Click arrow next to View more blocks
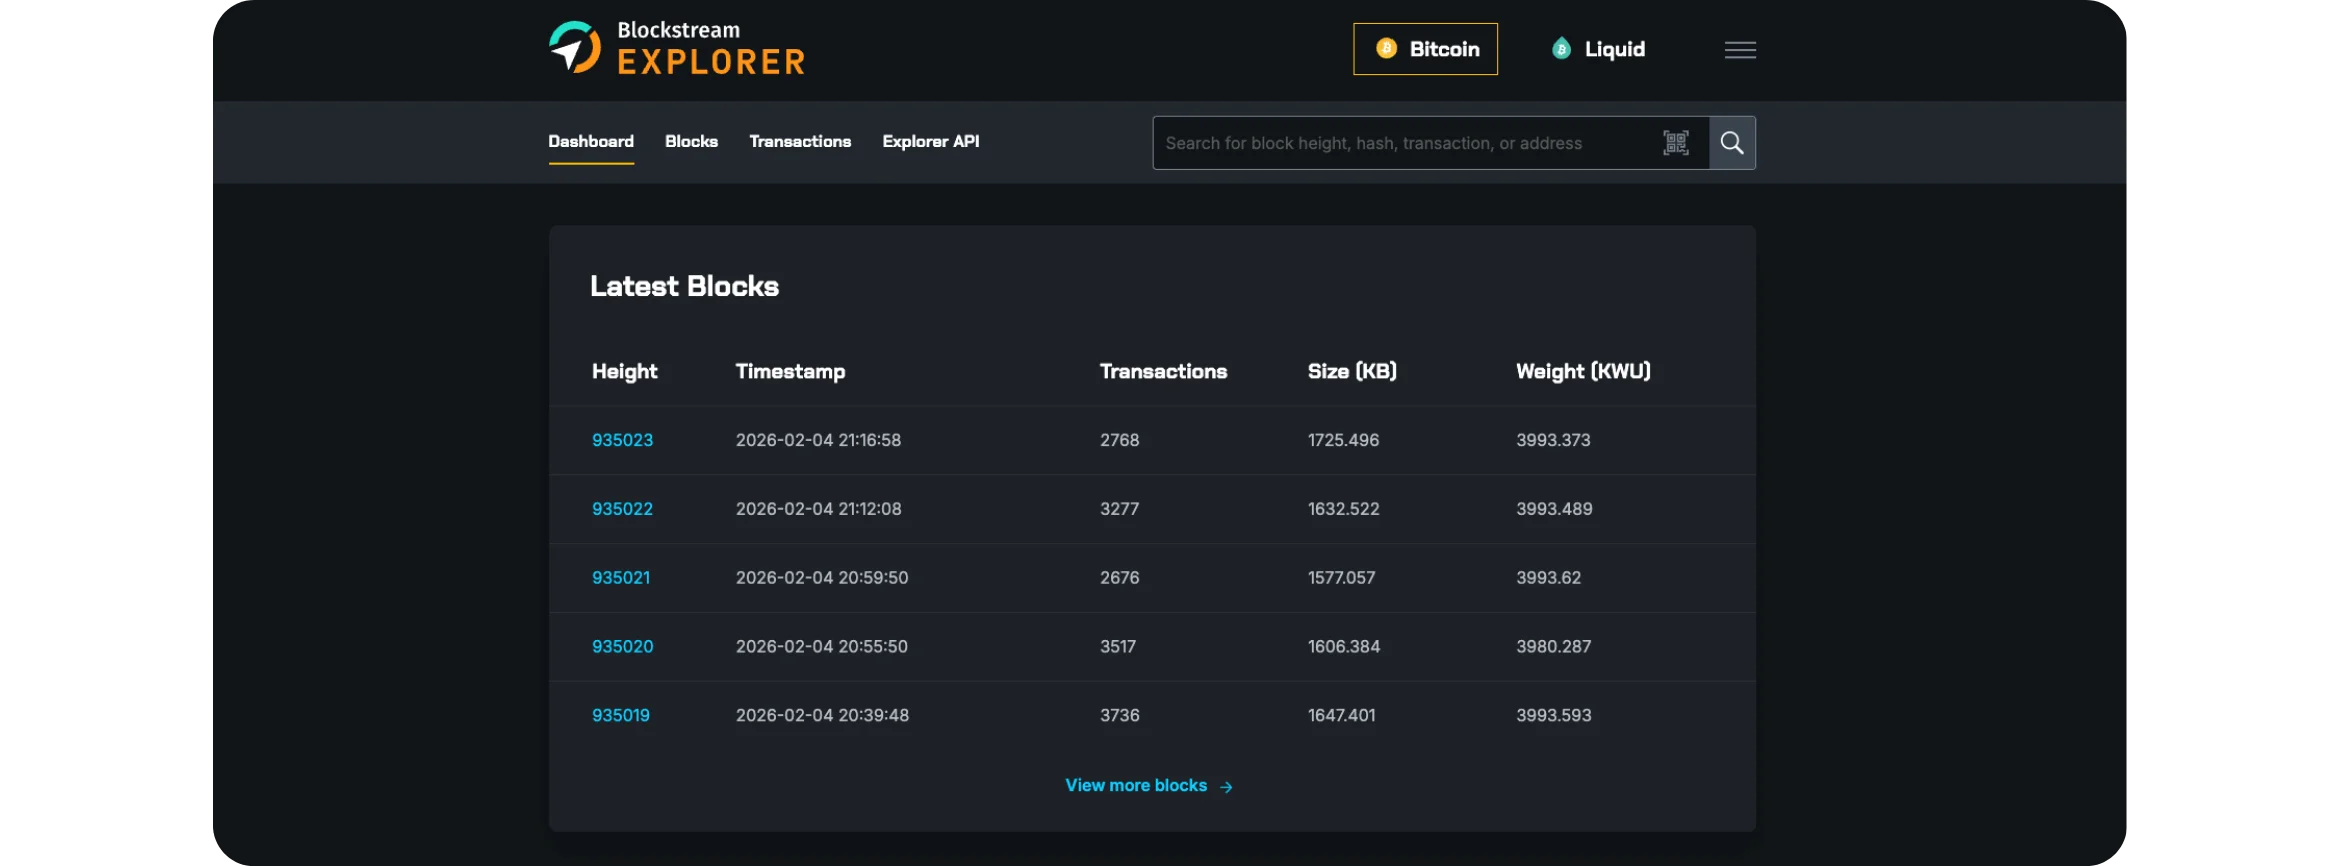 1226,787
